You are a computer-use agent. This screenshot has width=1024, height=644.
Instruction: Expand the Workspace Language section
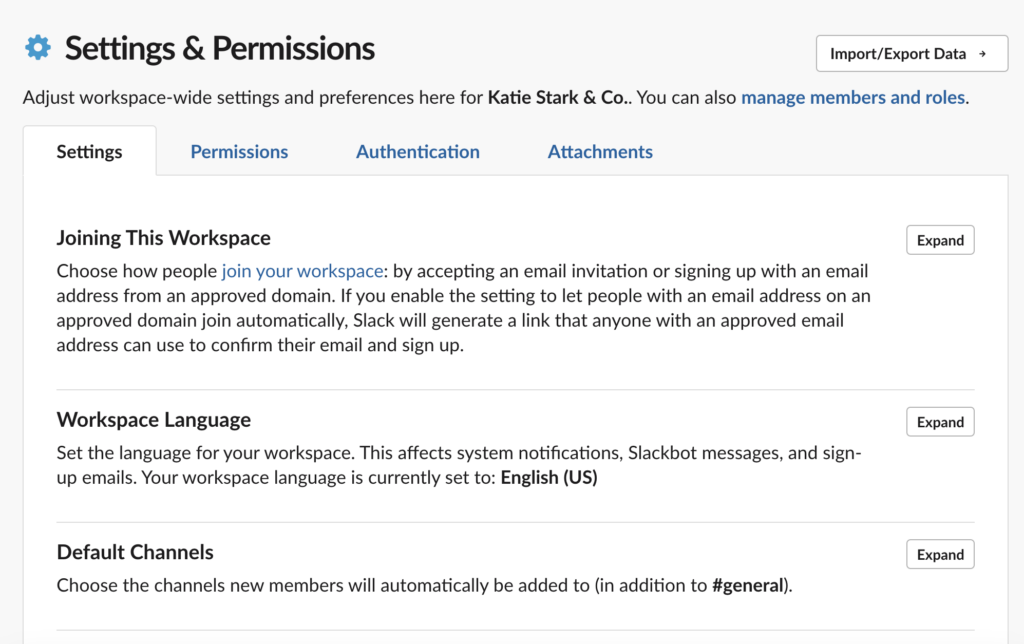(940, 422)
